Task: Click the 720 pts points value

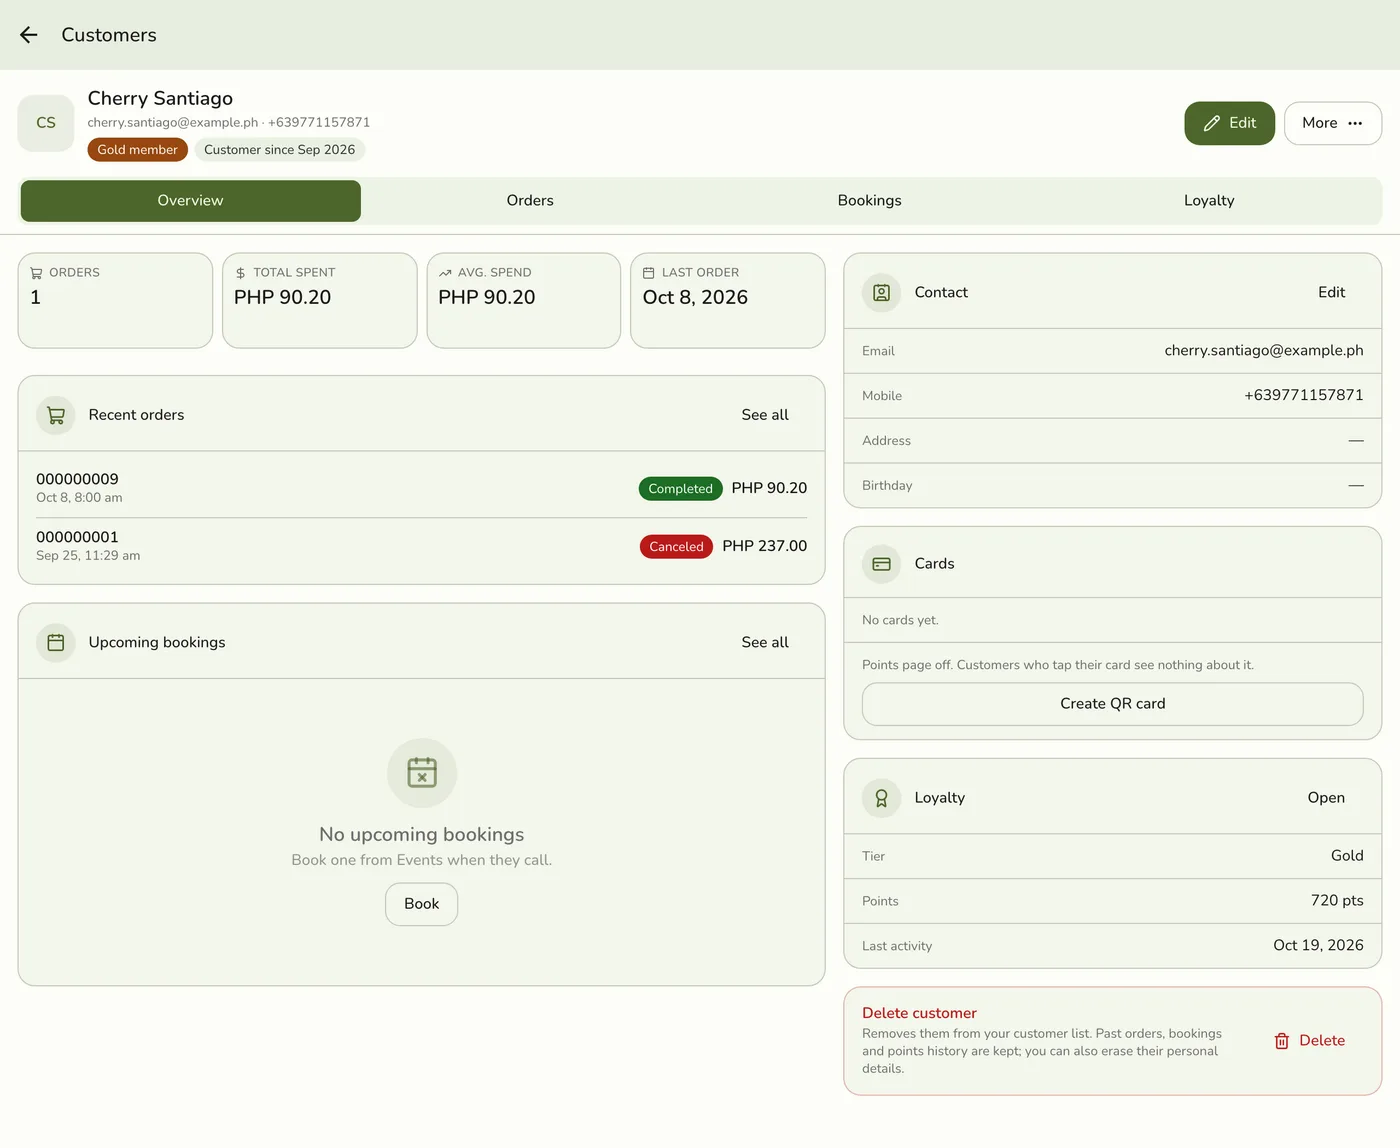Action: 1337,901
